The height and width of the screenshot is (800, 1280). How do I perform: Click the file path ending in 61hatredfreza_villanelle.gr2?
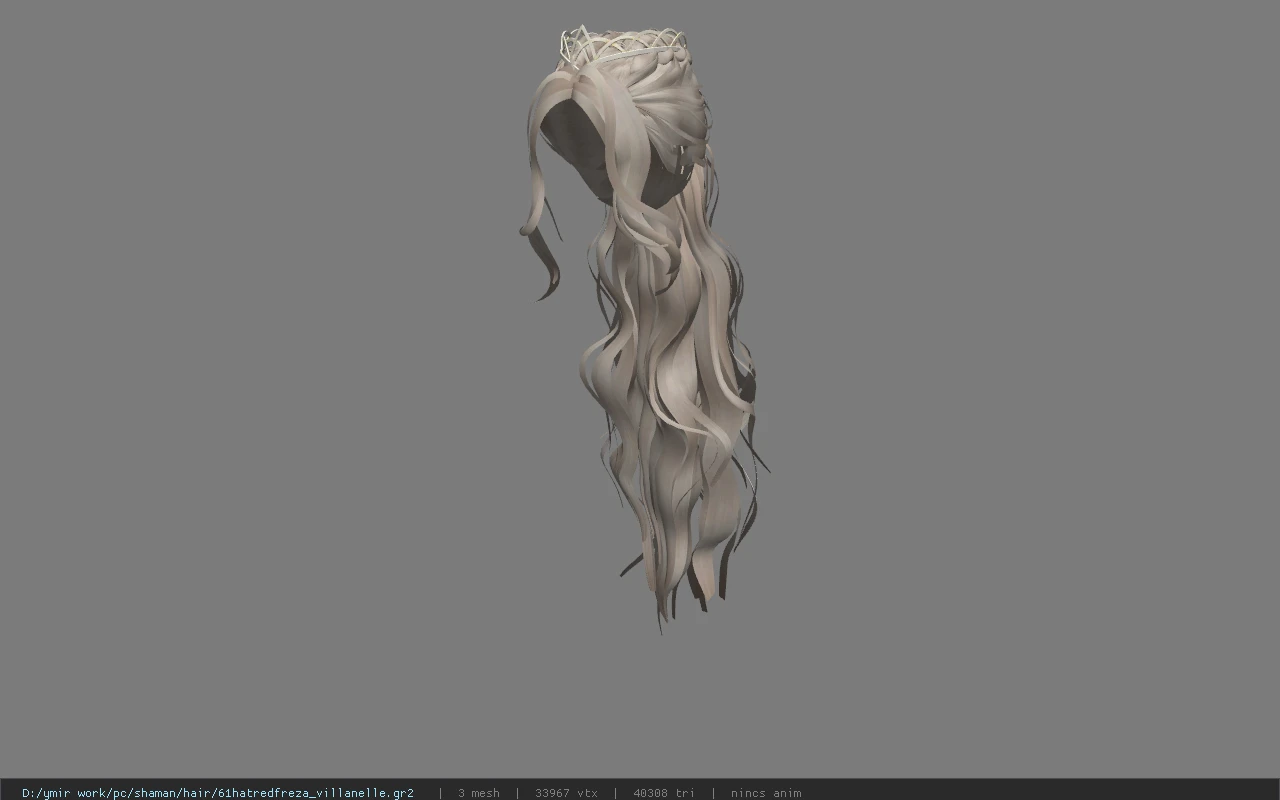click(218, 793)
